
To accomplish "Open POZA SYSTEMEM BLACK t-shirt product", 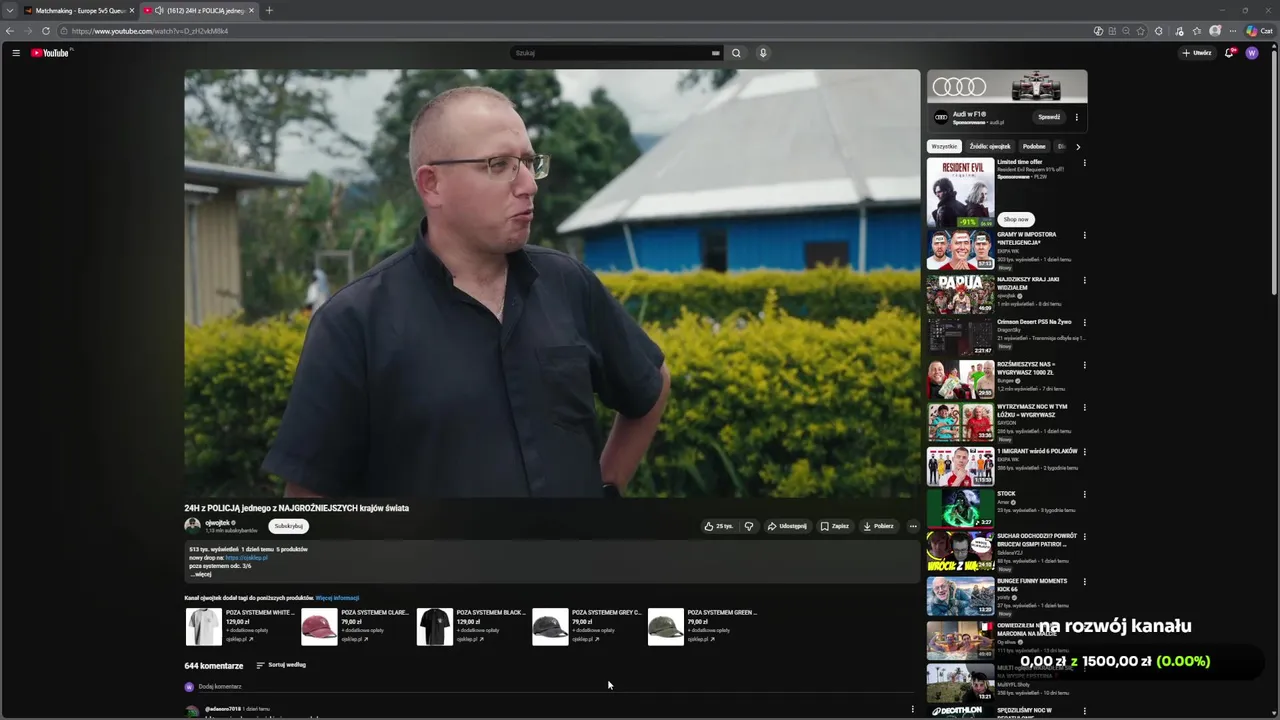I will pyautogui.click(x=471, y=626).
